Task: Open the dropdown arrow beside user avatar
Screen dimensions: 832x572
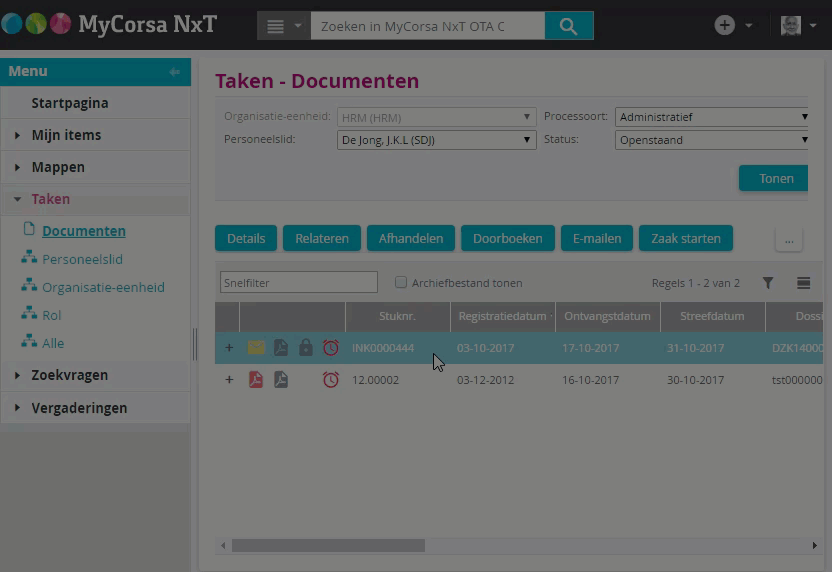Action: point(813,25)
